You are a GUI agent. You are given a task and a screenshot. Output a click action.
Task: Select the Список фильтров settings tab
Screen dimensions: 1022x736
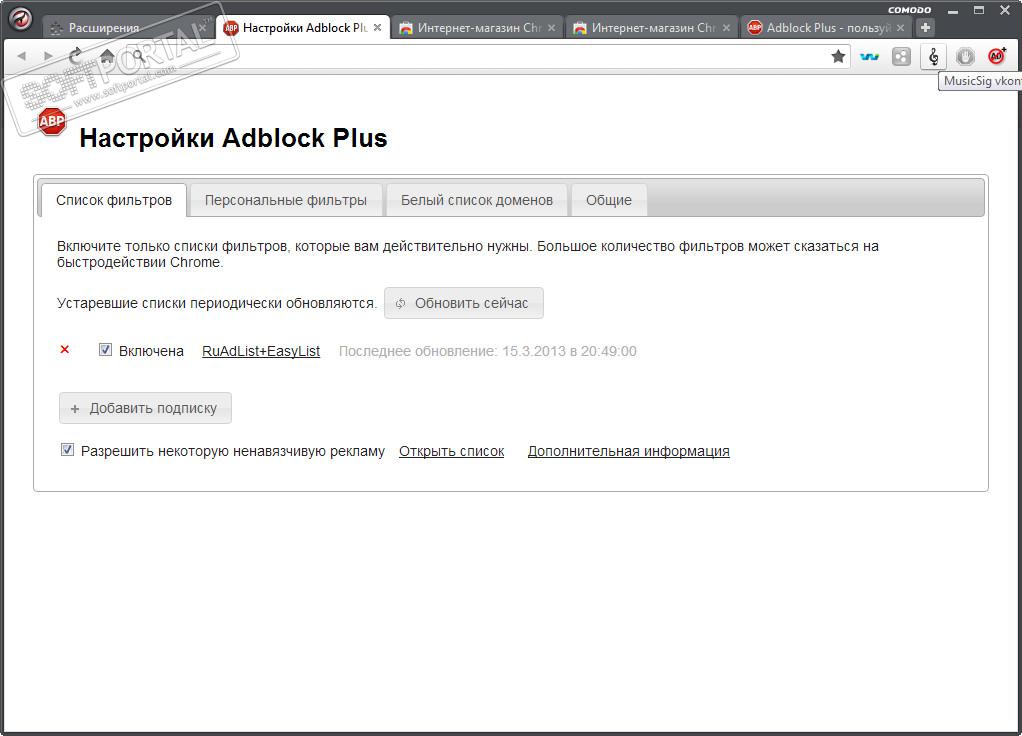click(x=114, y=200)
